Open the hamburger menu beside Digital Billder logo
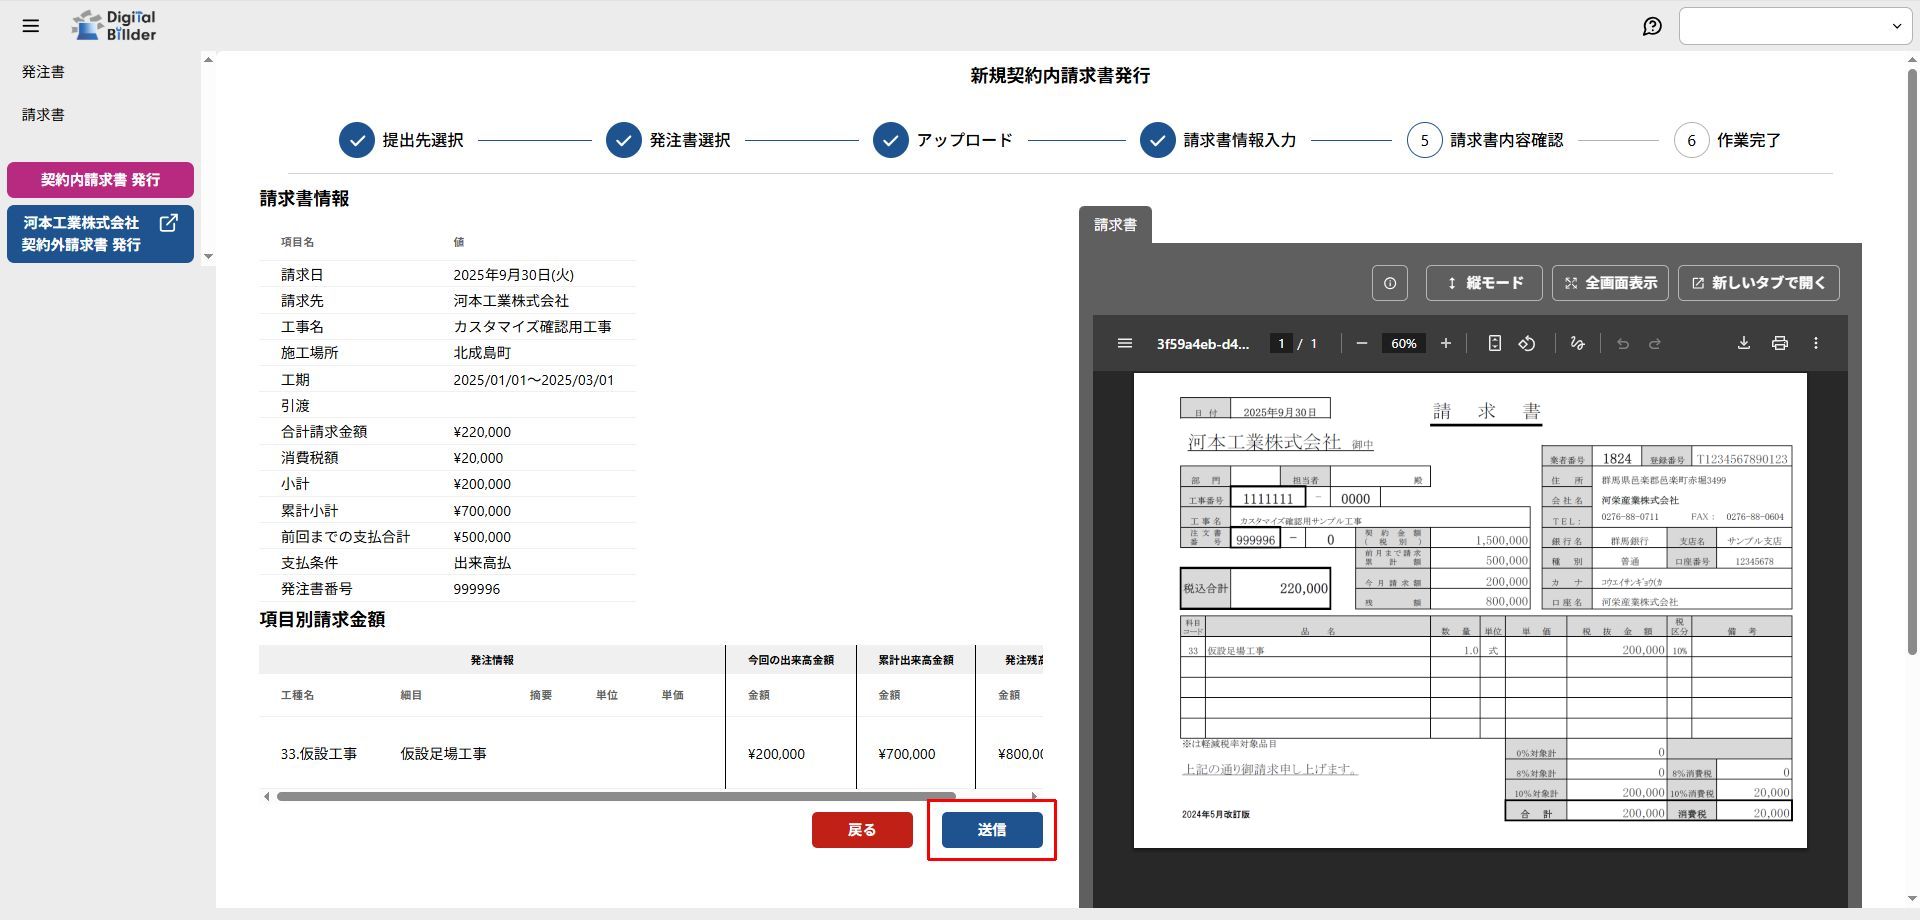 31,26
